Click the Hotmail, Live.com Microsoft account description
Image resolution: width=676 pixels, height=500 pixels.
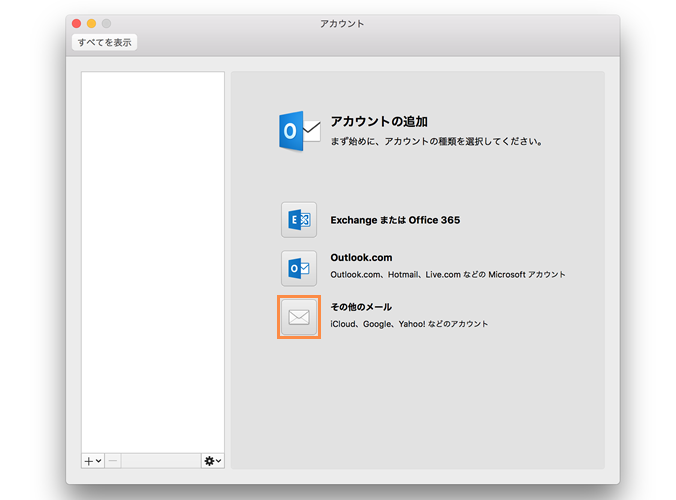coord(448,275)
